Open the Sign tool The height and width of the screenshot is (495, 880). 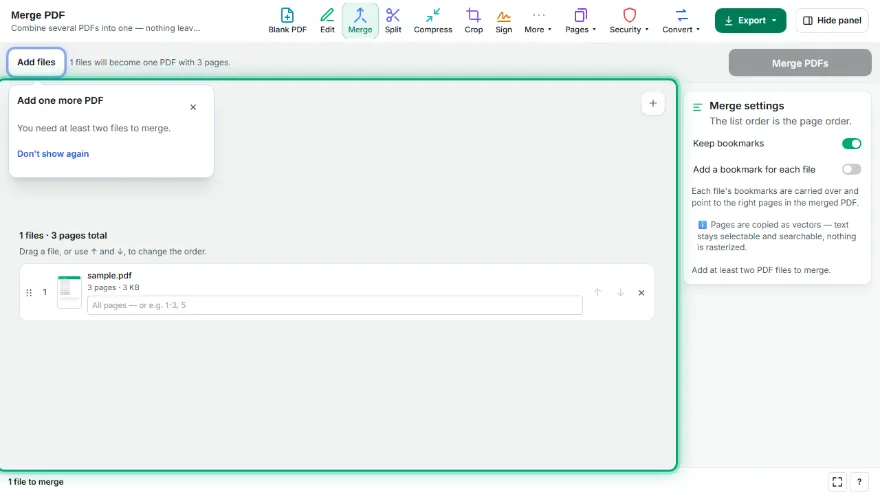503,21
